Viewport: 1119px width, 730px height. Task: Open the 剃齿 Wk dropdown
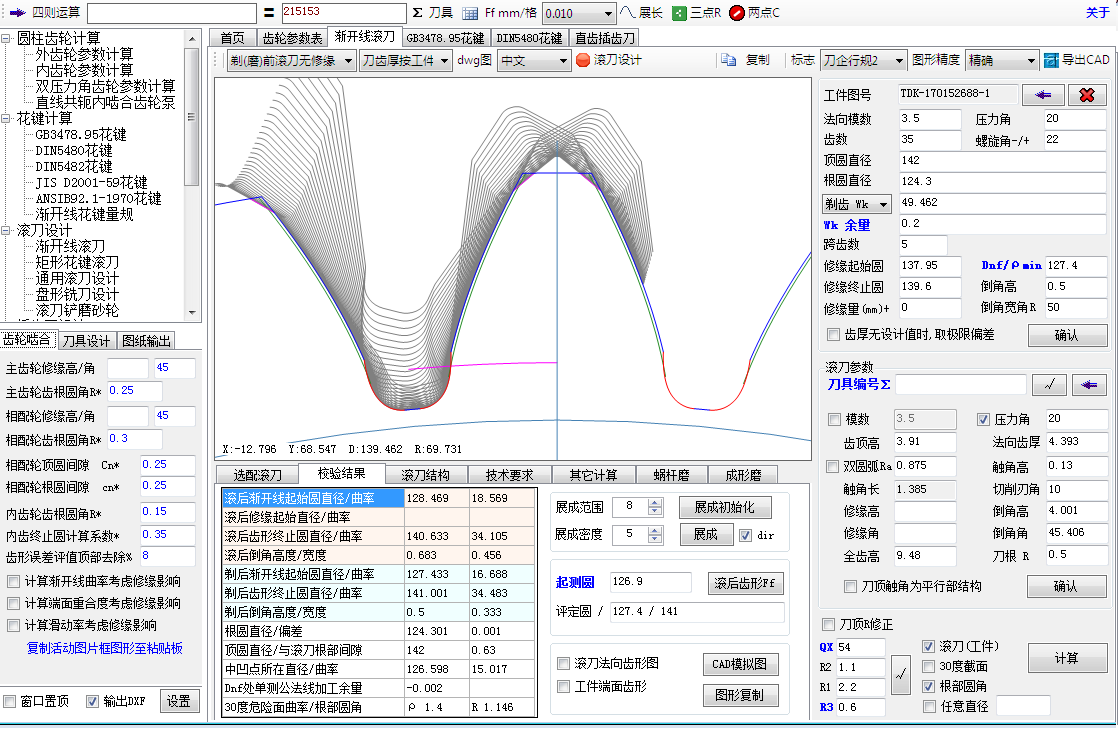[856, 204]
